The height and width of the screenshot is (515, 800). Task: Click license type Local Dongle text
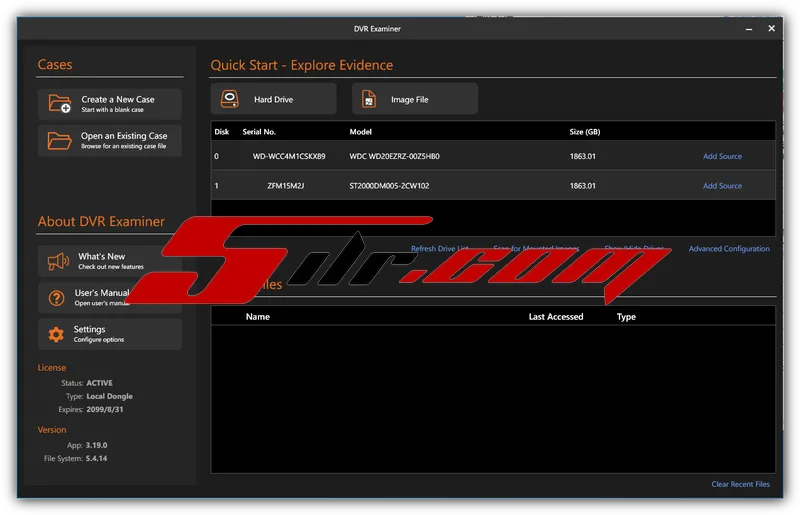[x=109, y=396]
